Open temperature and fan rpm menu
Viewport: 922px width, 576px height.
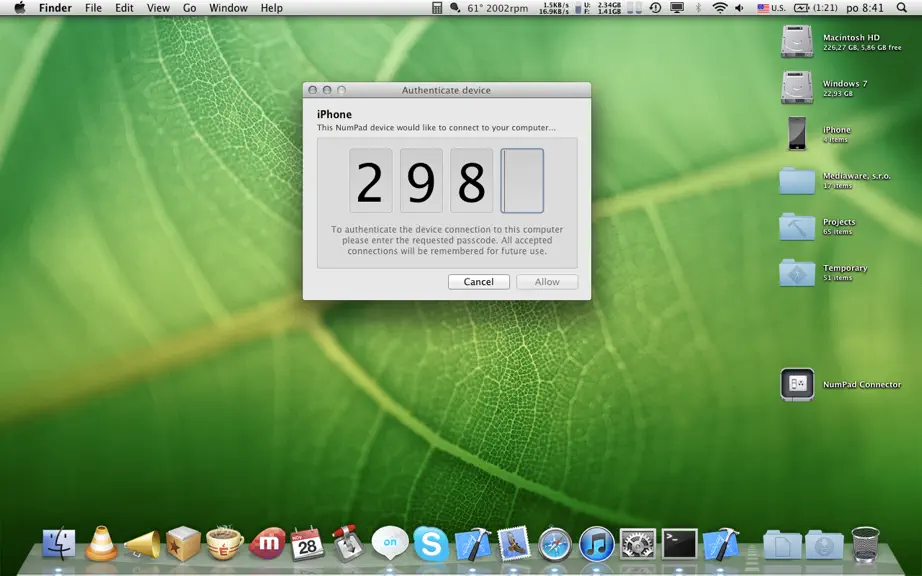(497, 8)
